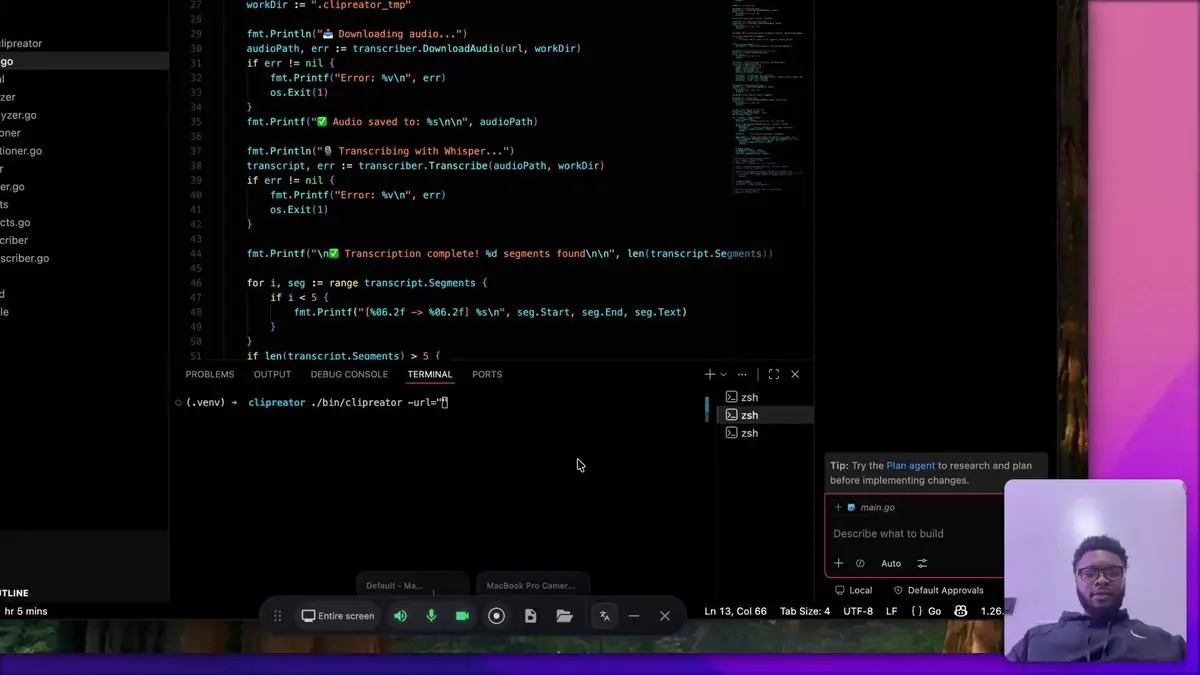This screenshot has width=1200, height=675.
Task: Open the terminal panel more actions ellipsis
Action: tap(742, 374)
